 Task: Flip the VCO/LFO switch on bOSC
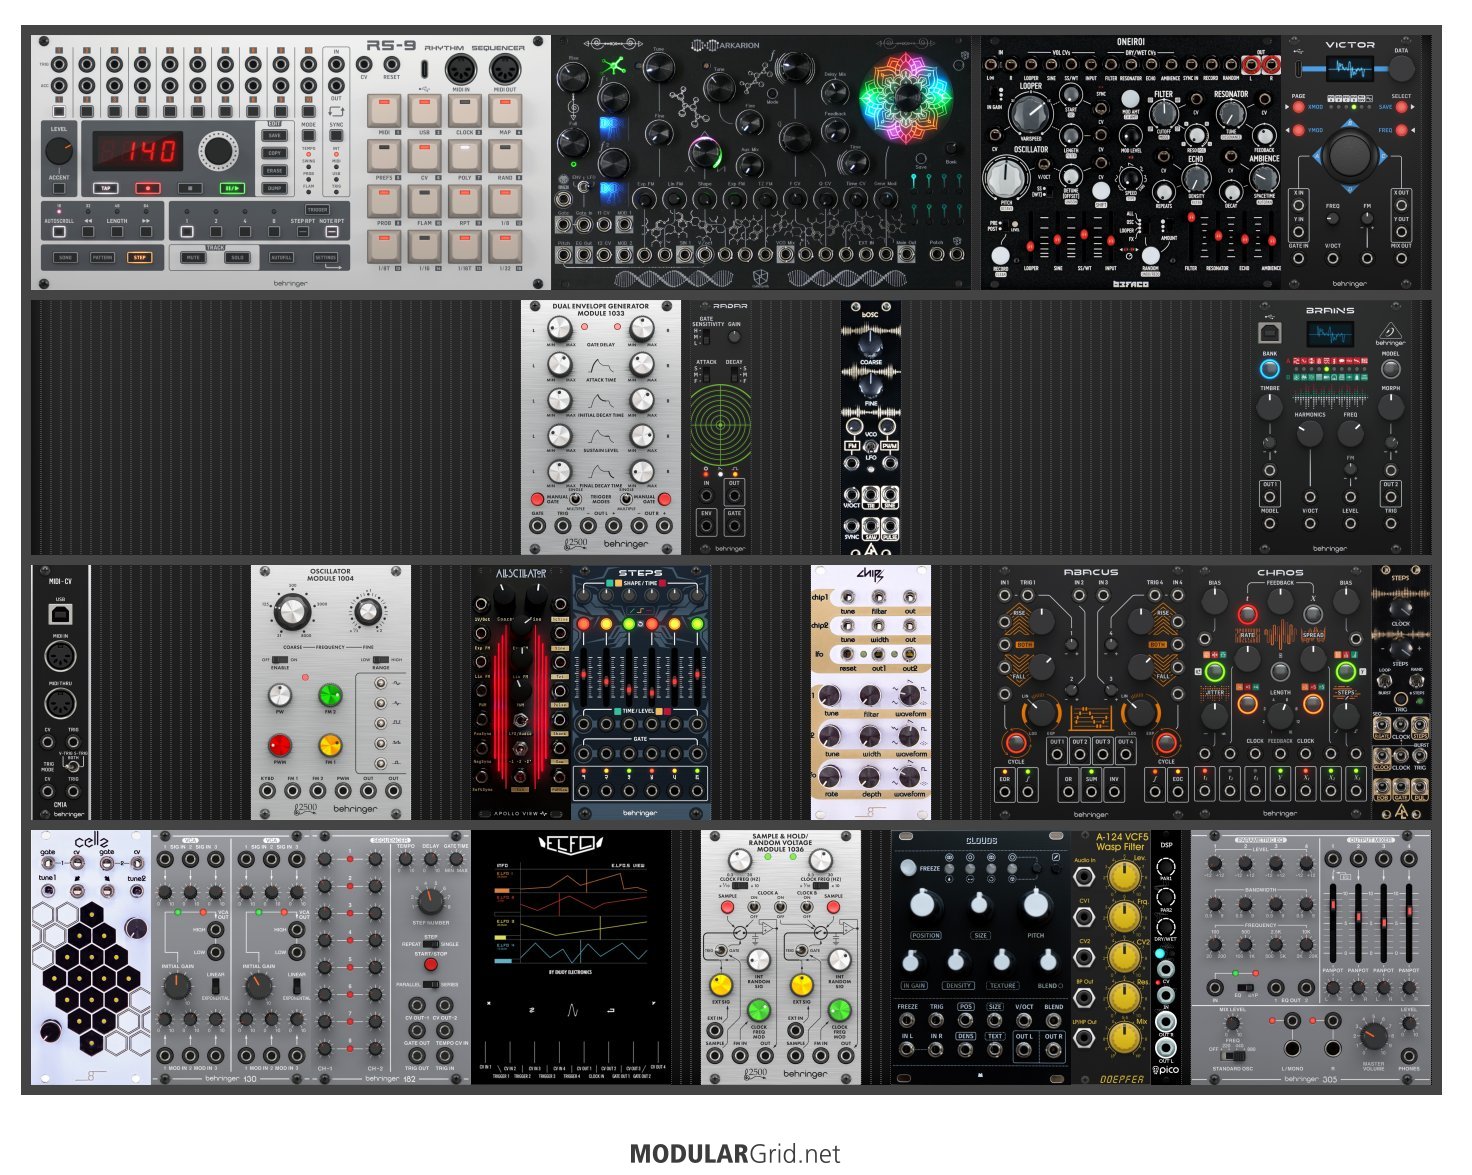click(871, 446)
